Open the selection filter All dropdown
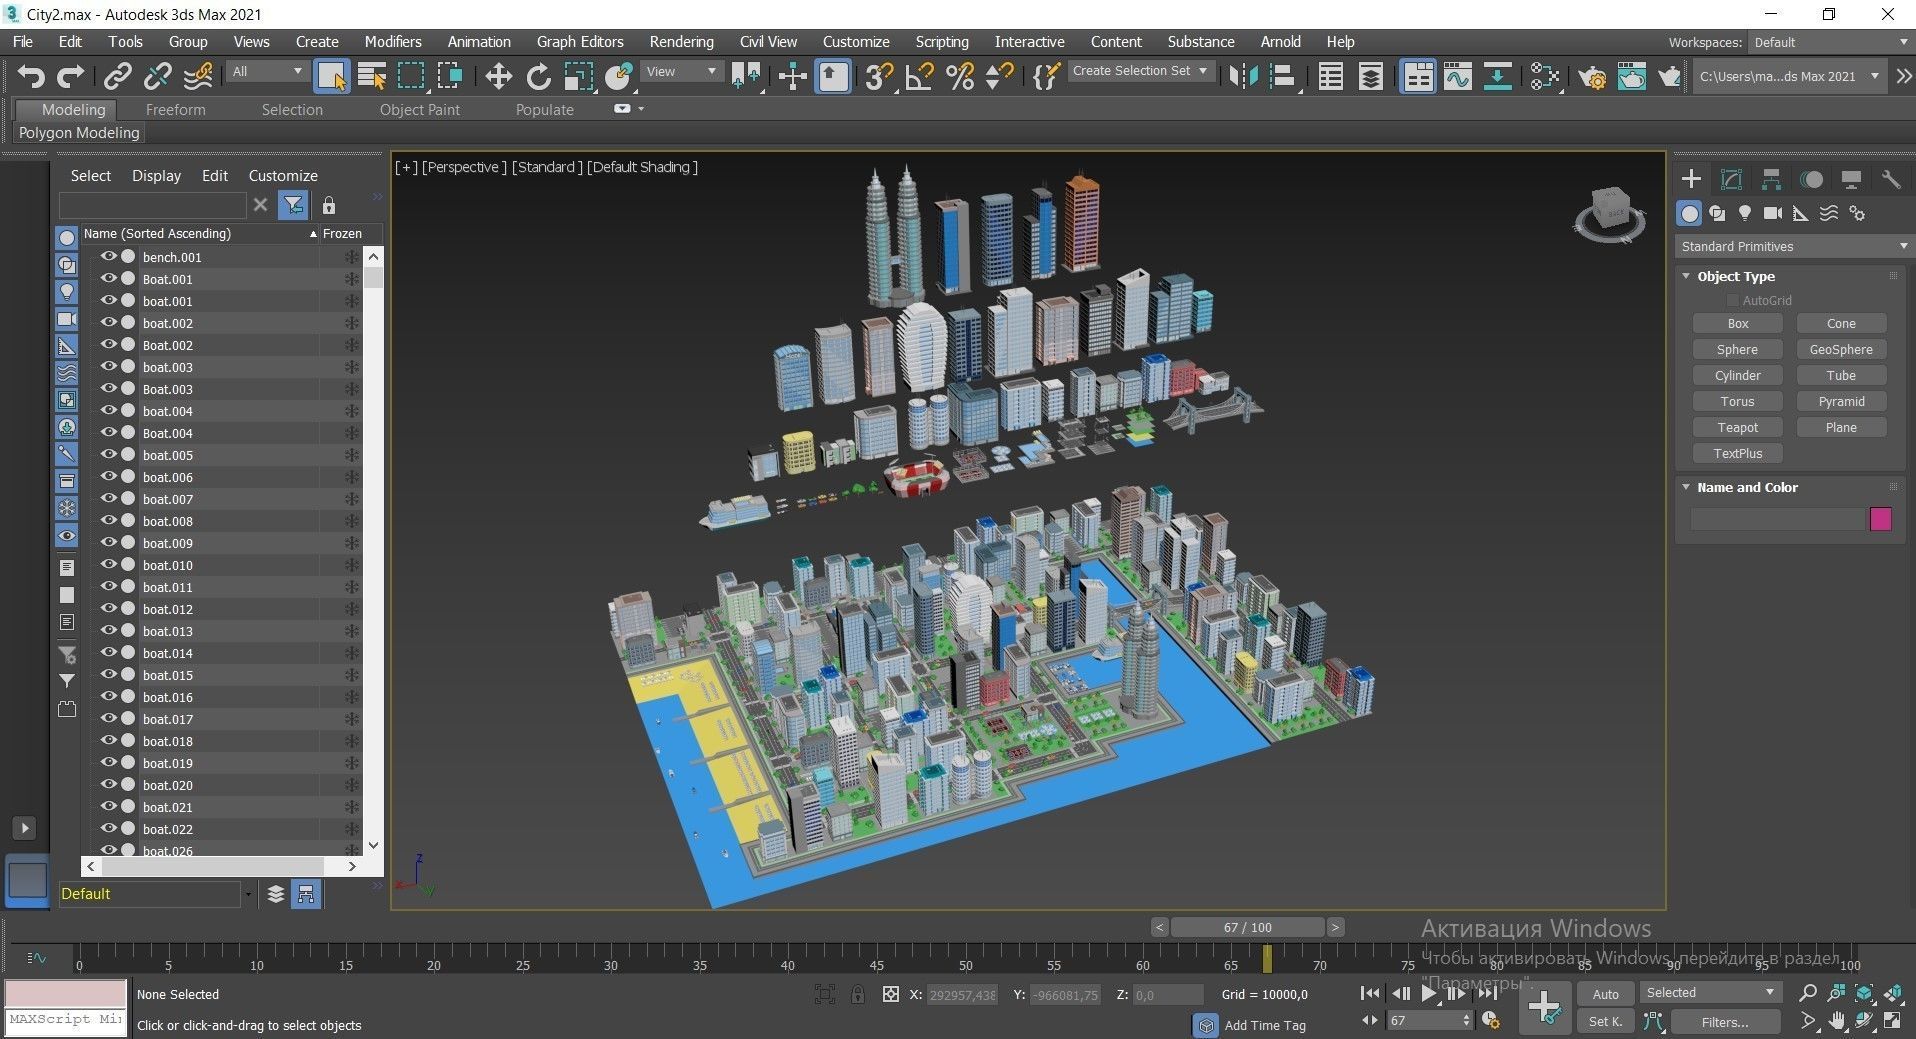Image resolution: width=1916 pixels, height=1039 pixels. point(267,71)
